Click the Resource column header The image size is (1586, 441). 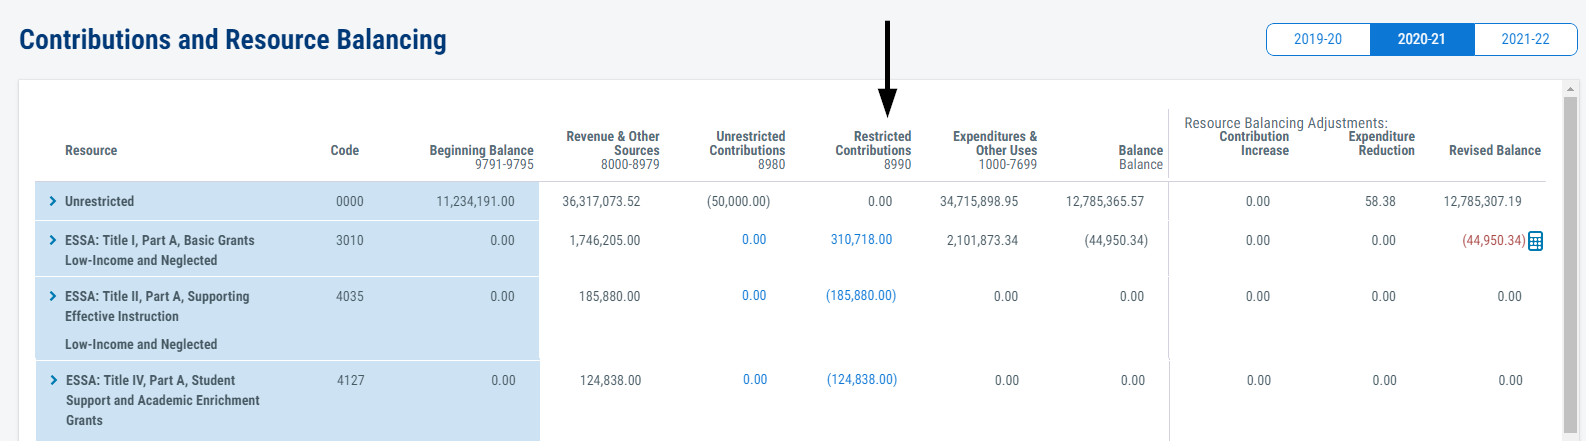pos(91,150)
